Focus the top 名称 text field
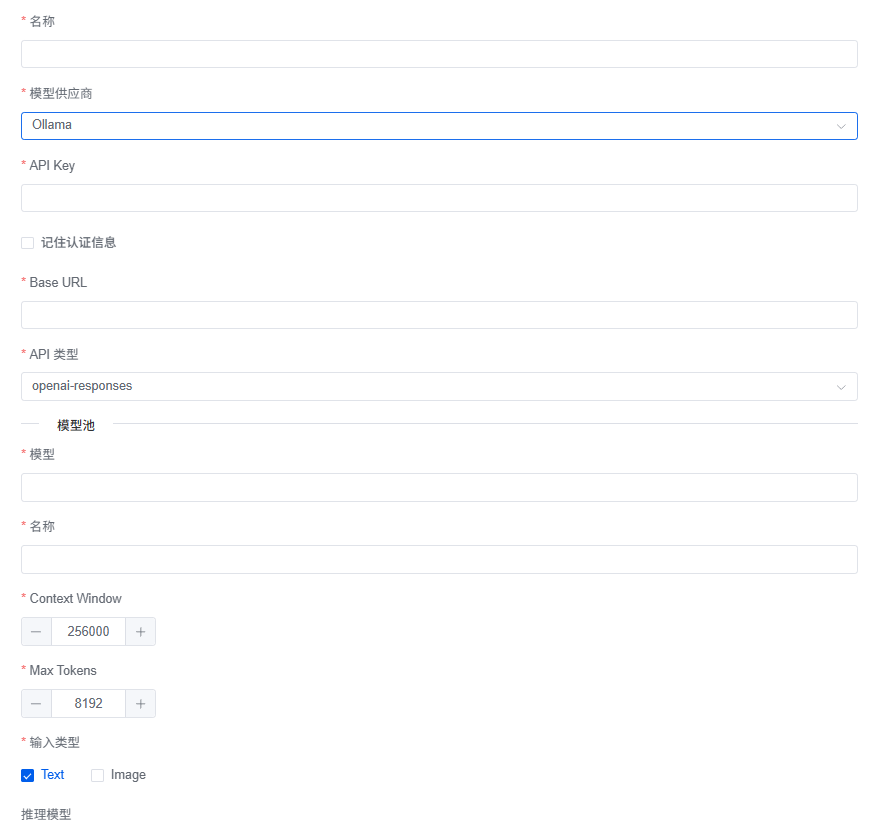This screenshot has height=836, width=883. coord(439,54)
